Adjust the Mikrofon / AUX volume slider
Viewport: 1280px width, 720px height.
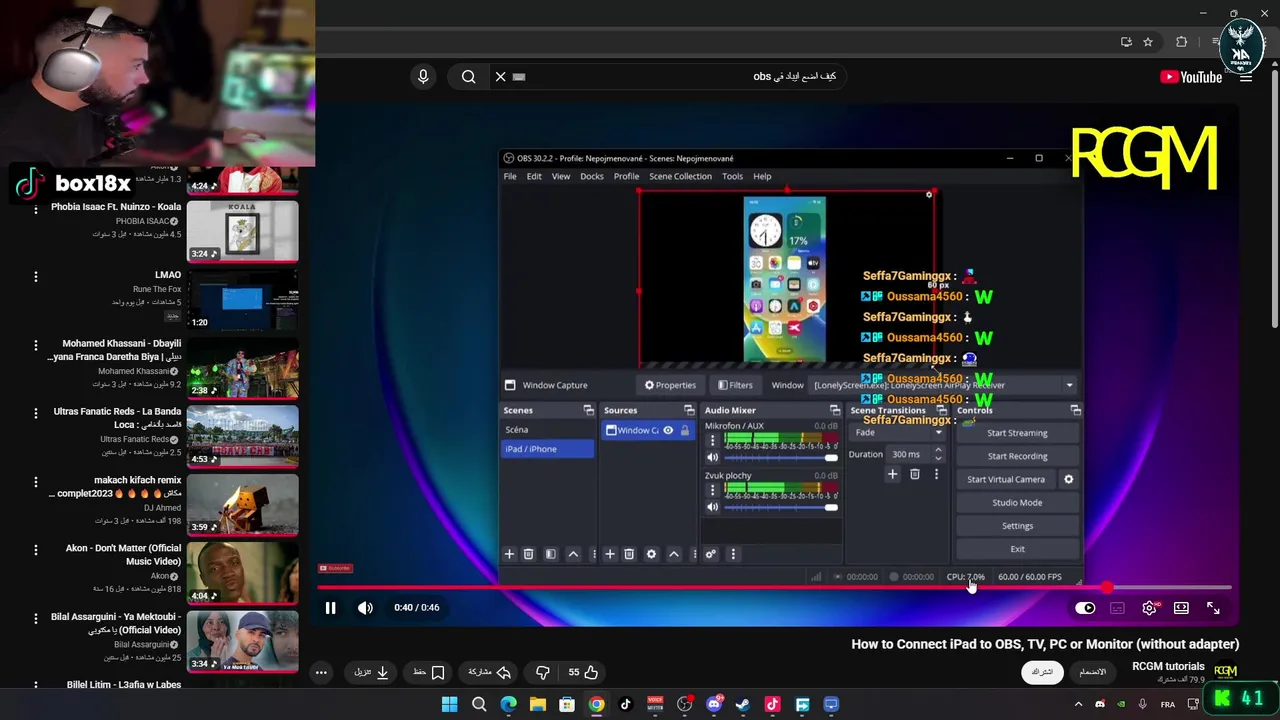781,457
